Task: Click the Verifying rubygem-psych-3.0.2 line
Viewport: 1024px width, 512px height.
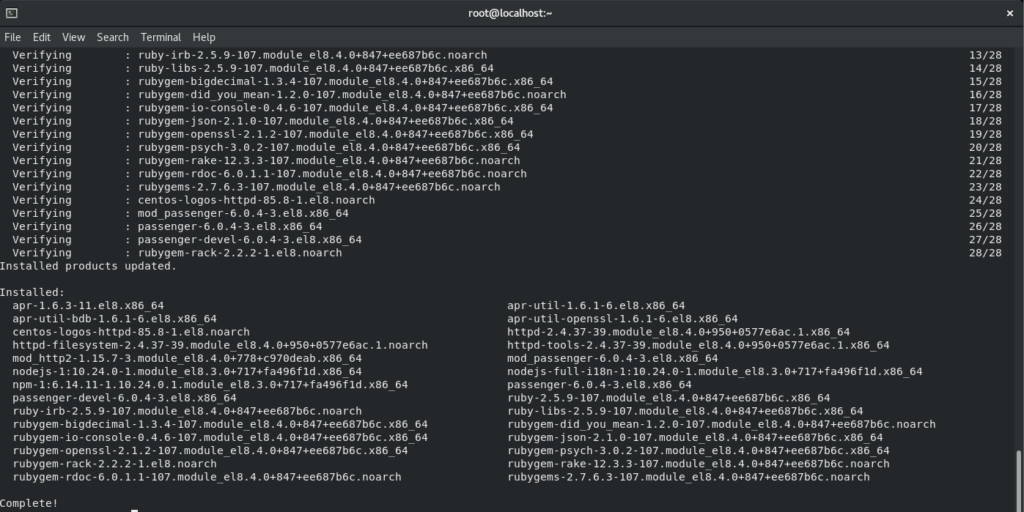Action: pos(507,147)
